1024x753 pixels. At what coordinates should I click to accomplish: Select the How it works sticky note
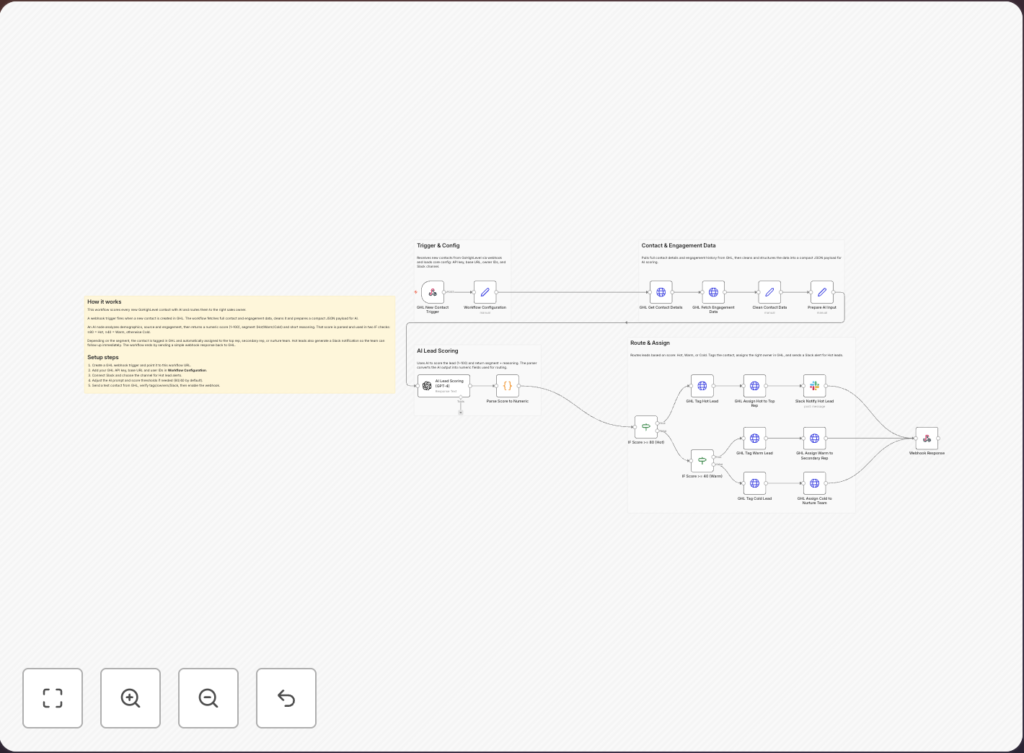tap(240, 344)
